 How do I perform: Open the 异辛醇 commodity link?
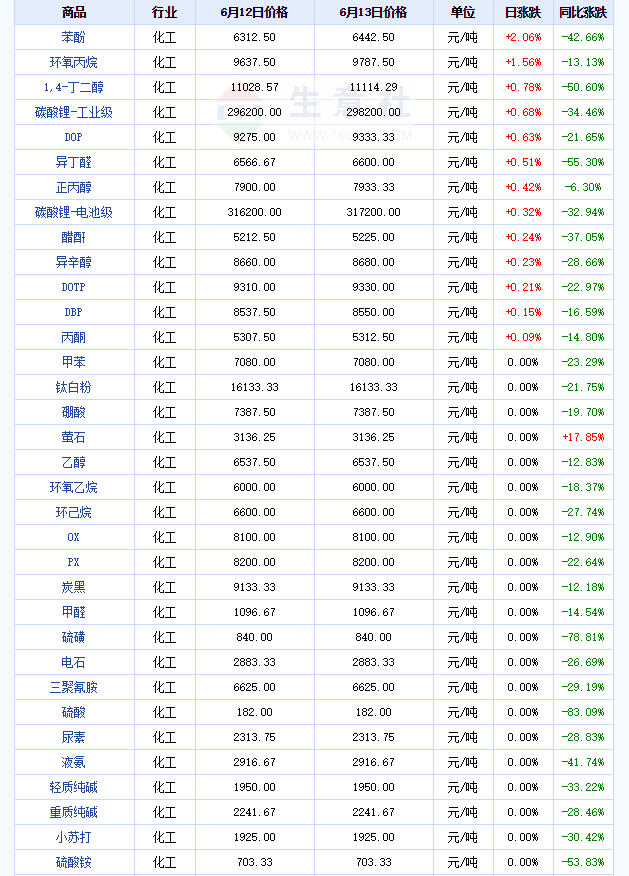tap(73, 263)
